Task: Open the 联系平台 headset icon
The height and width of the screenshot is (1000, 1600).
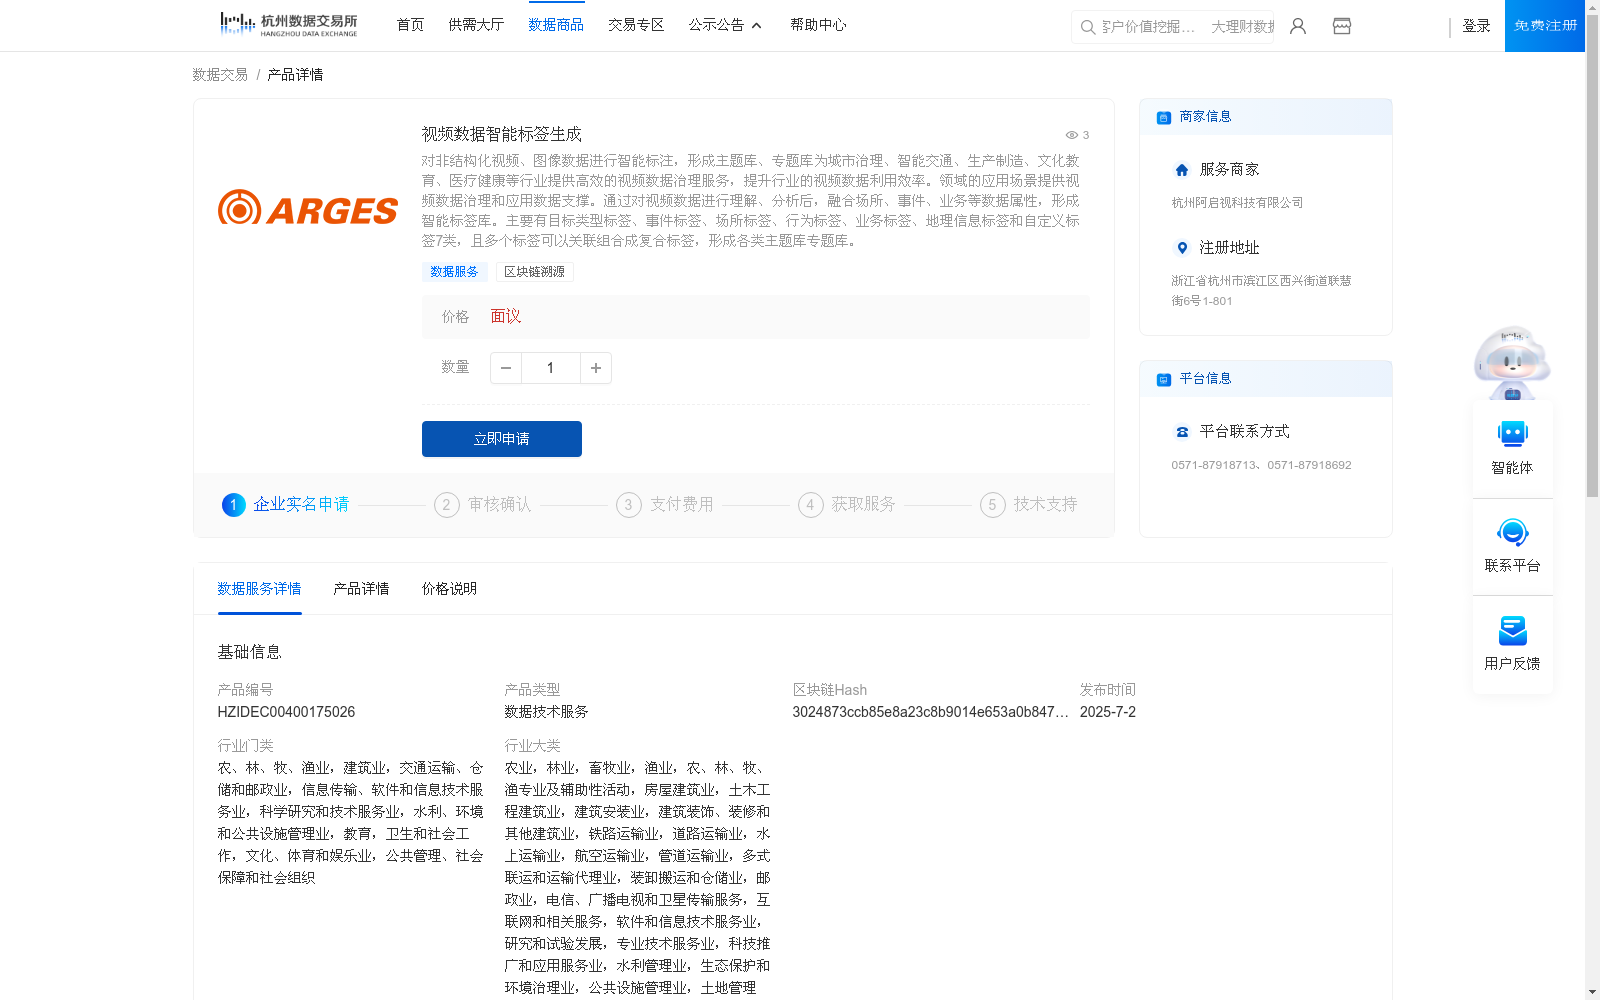Action: pos(1512,532)
